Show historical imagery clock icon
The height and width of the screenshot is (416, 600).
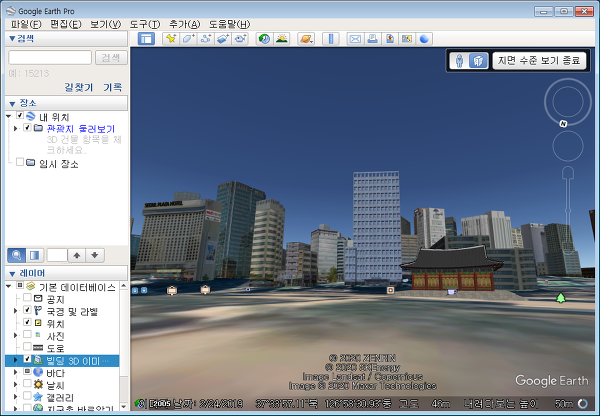pos(264,39)
